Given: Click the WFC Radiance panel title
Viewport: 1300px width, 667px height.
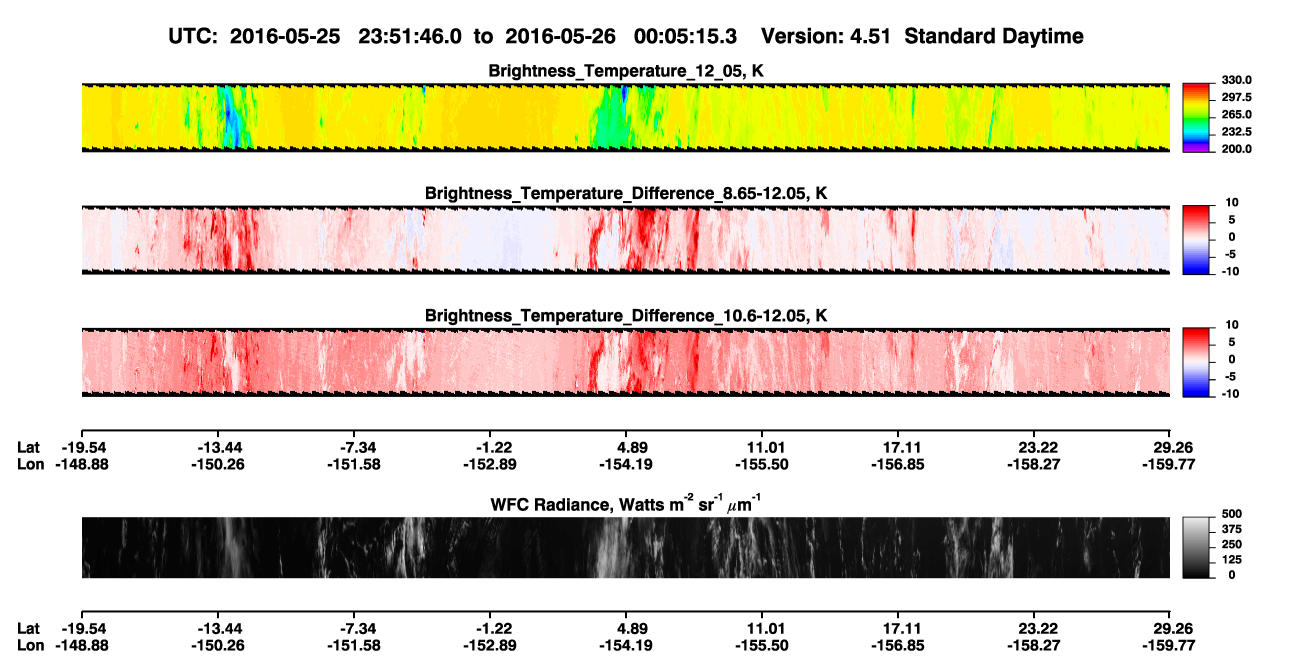Looking at the screenshot, I should coord(626,504).
